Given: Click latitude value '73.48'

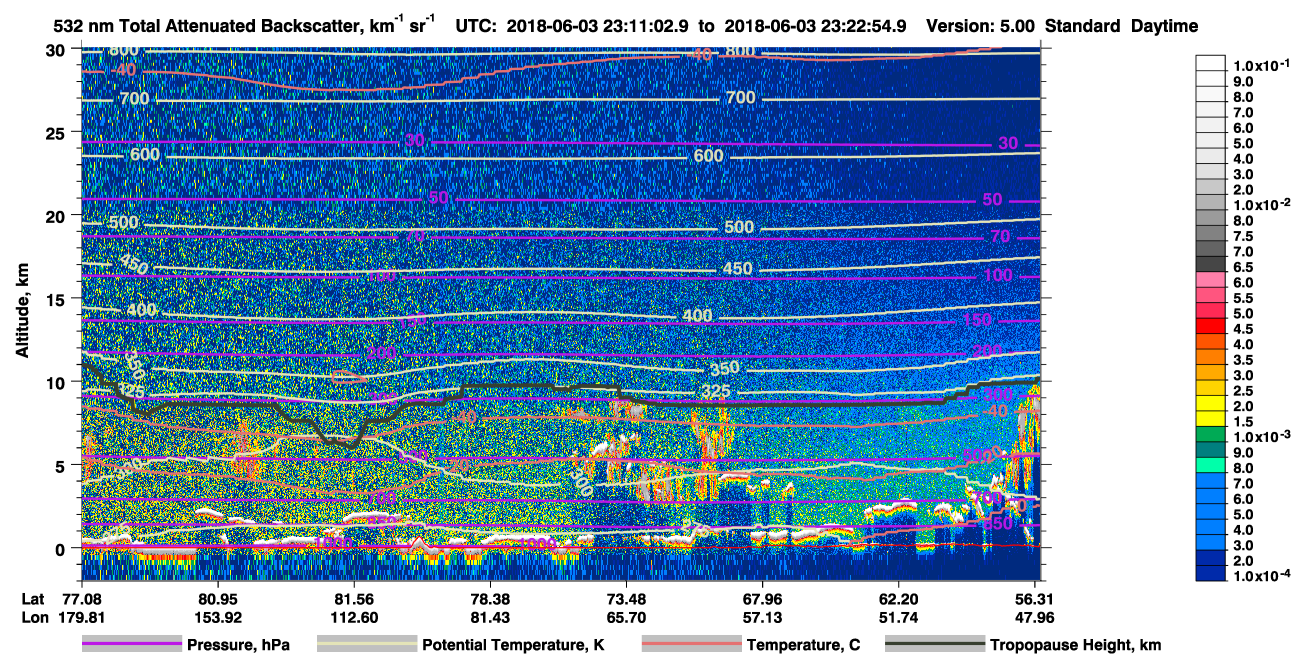Looking at the screenshot, I should 626,598.
